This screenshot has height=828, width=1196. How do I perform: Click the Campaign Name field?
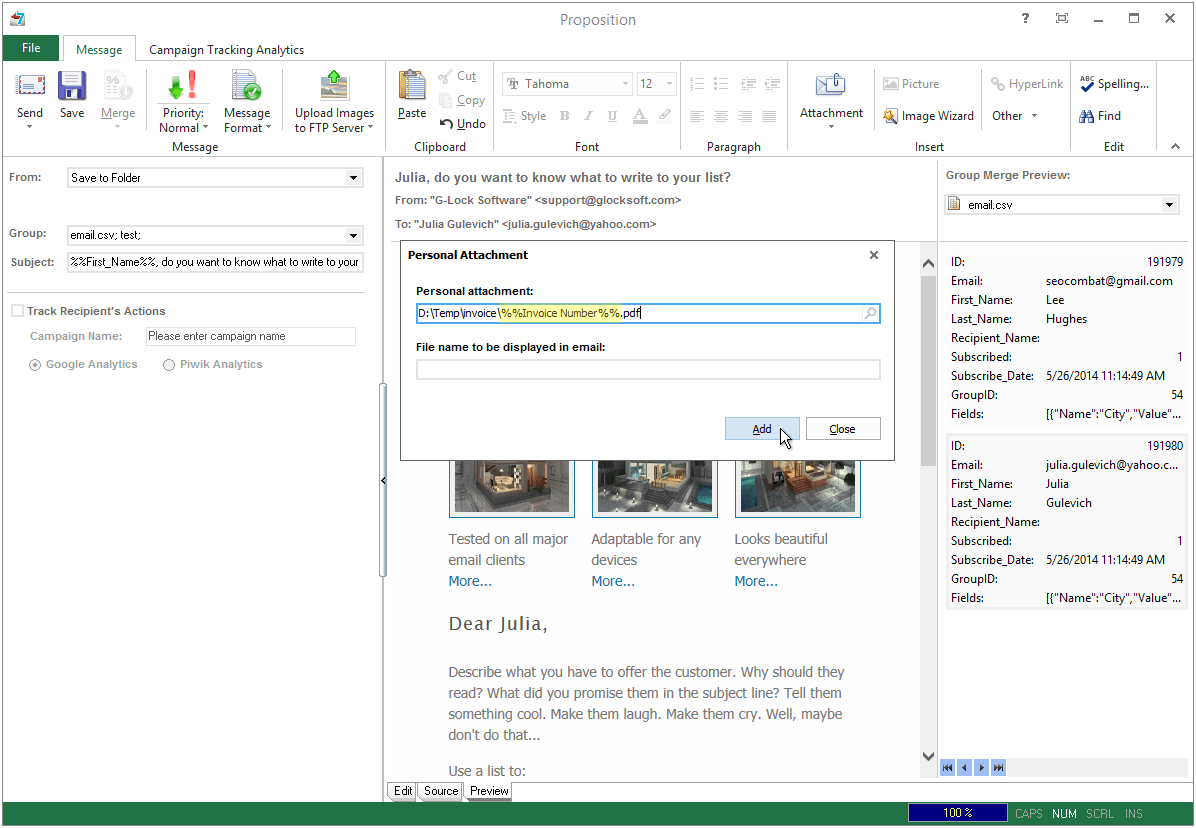pyautogui.click(x=251, y=336)
